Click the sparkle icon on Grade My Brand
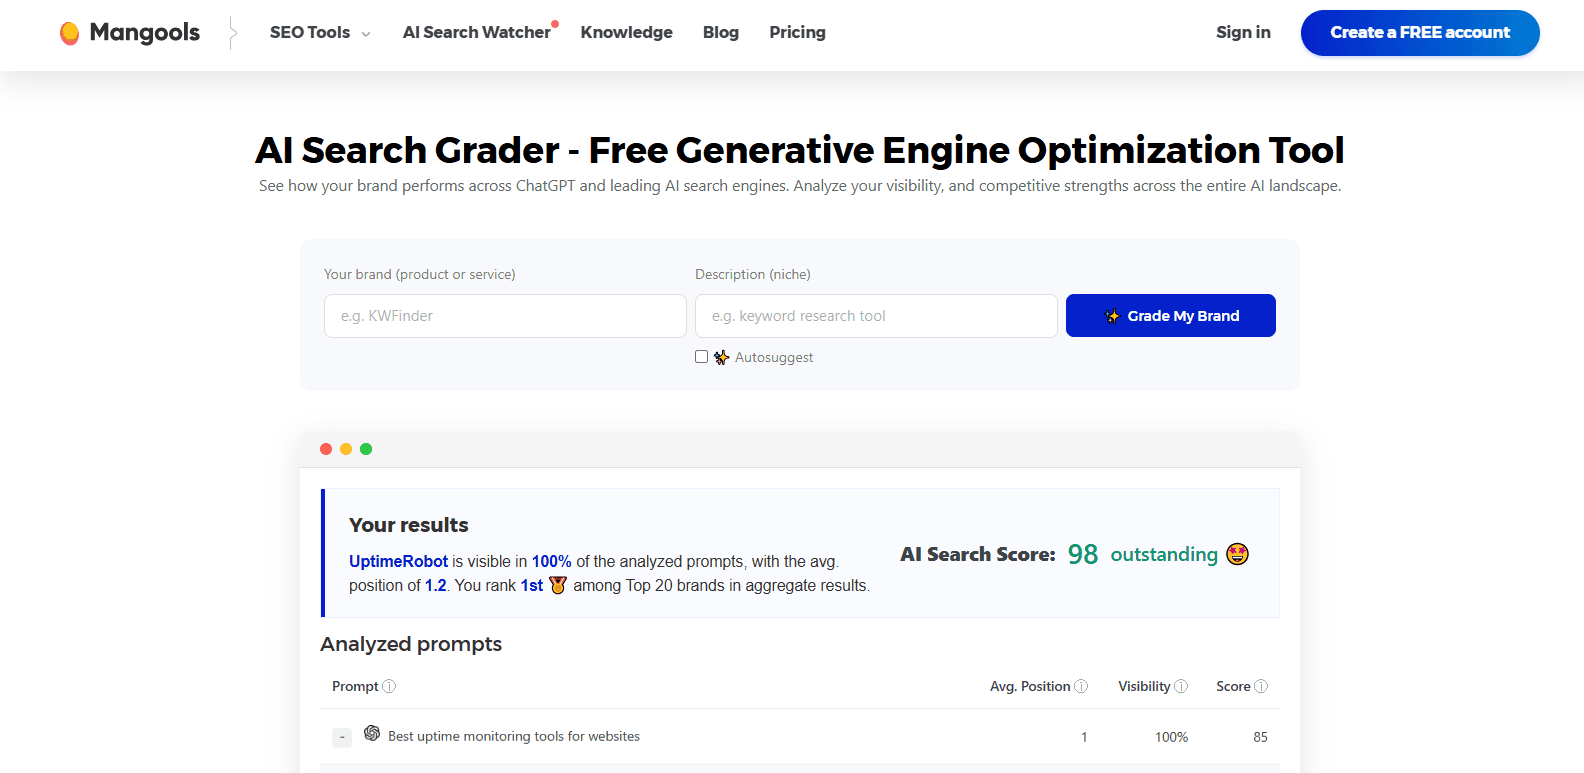The width and height of the screenshot is (1584, 773). 1112,316
